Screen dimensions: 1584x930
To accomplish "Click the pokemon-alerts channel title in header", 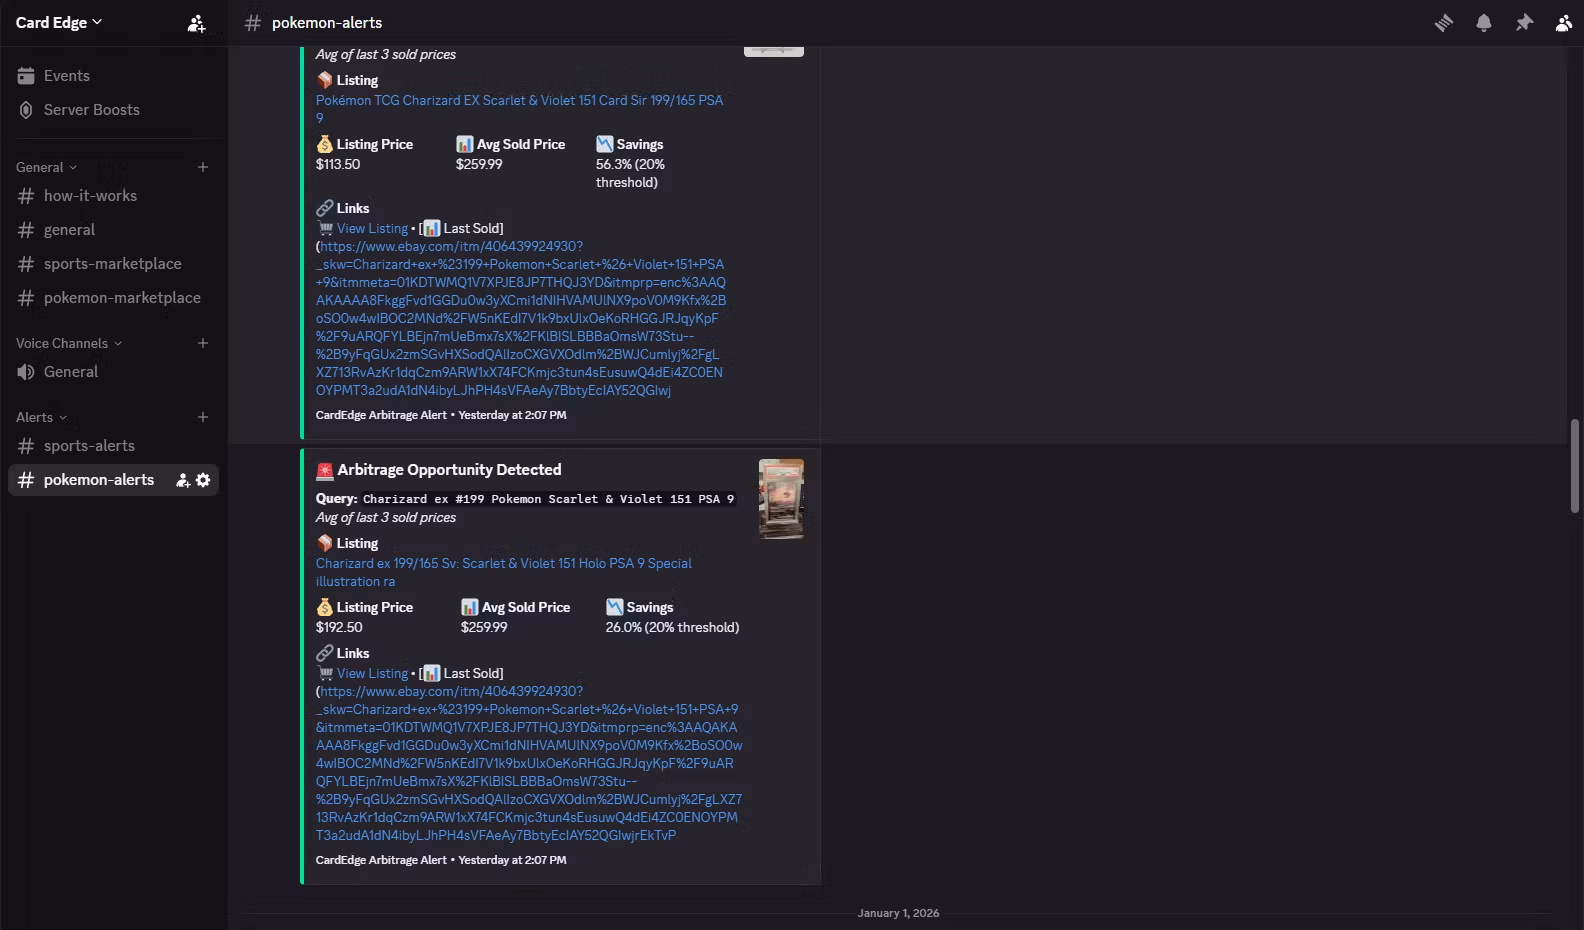I will coord(327,22).
